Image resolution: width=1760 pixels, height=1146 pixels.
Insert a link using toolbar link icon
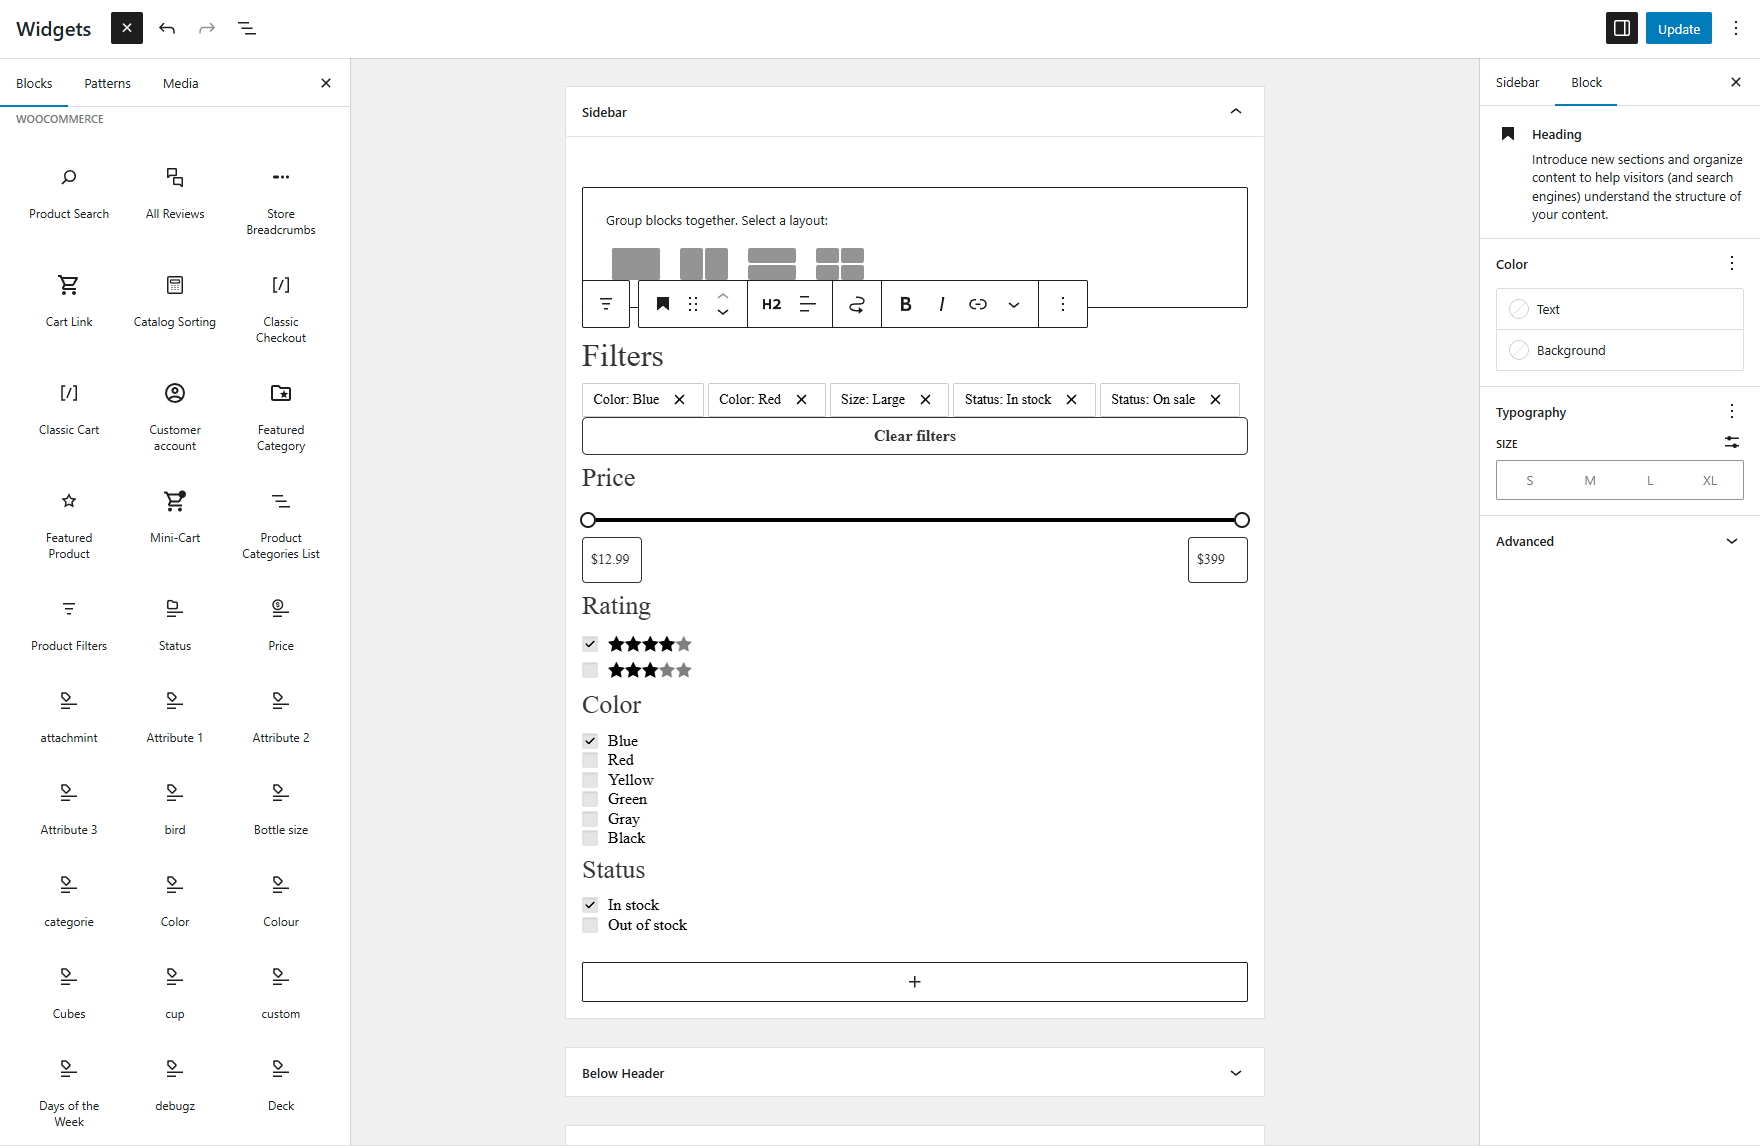click(x=977, y=304)
